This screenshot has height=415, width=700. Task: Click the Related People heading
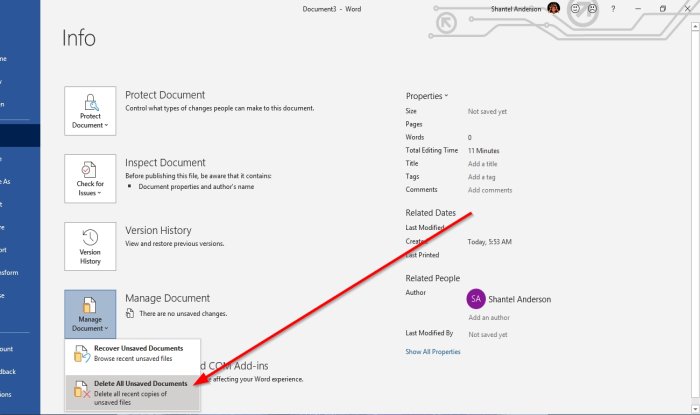pos(432,278)
